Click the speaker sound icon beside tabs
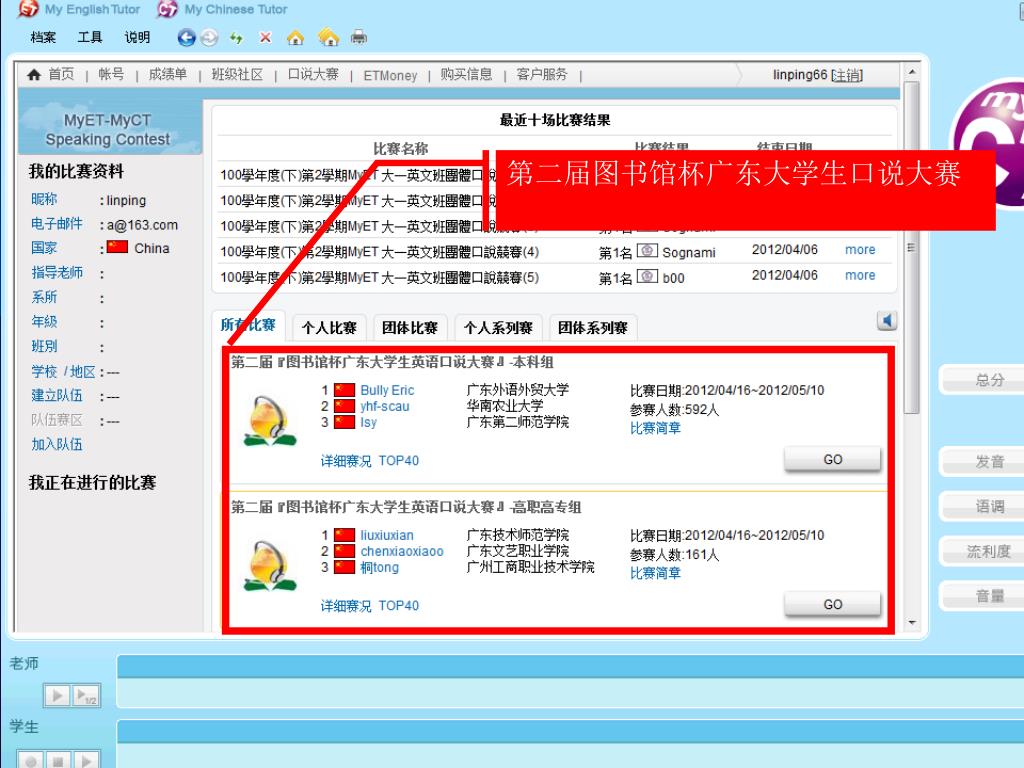Viewport: 1024px width, 768px height. pos(886,321)
